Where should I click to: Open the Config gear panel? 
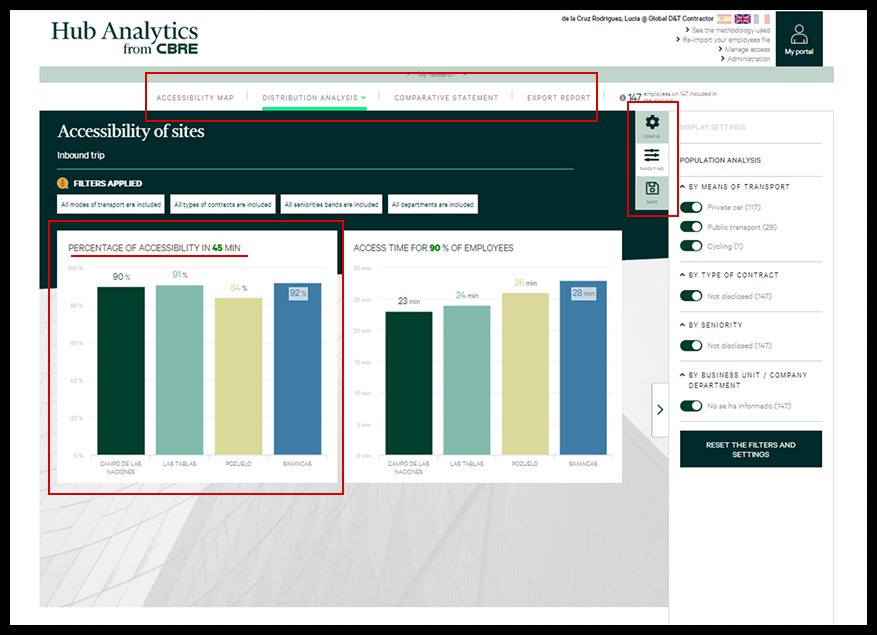click(x=652, y=127)
